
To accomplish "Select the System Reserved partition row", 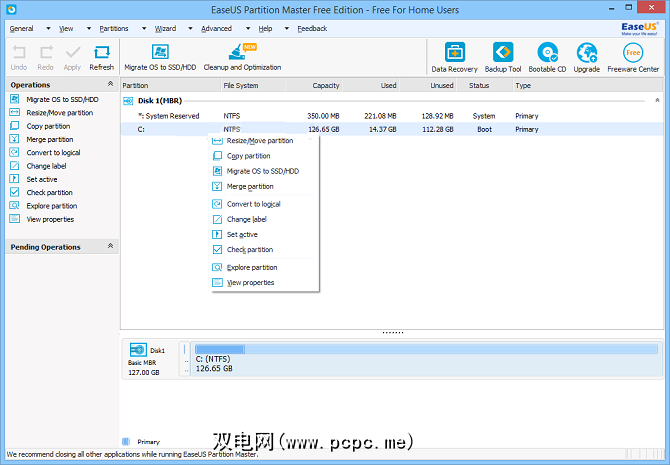I will click(392, 116).
